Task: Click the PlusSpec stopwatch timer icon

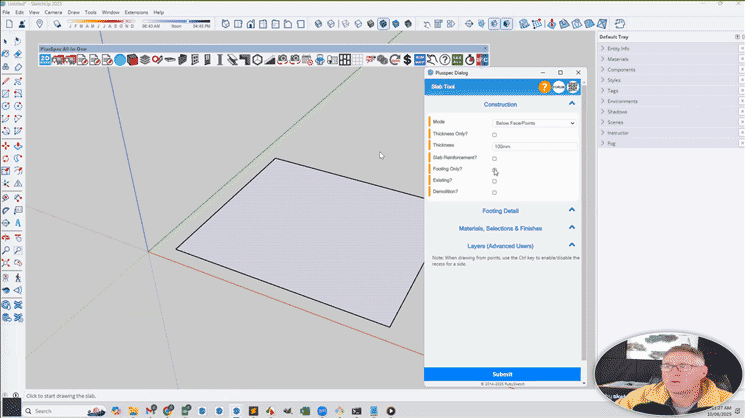Action: (x=469, y=59)
